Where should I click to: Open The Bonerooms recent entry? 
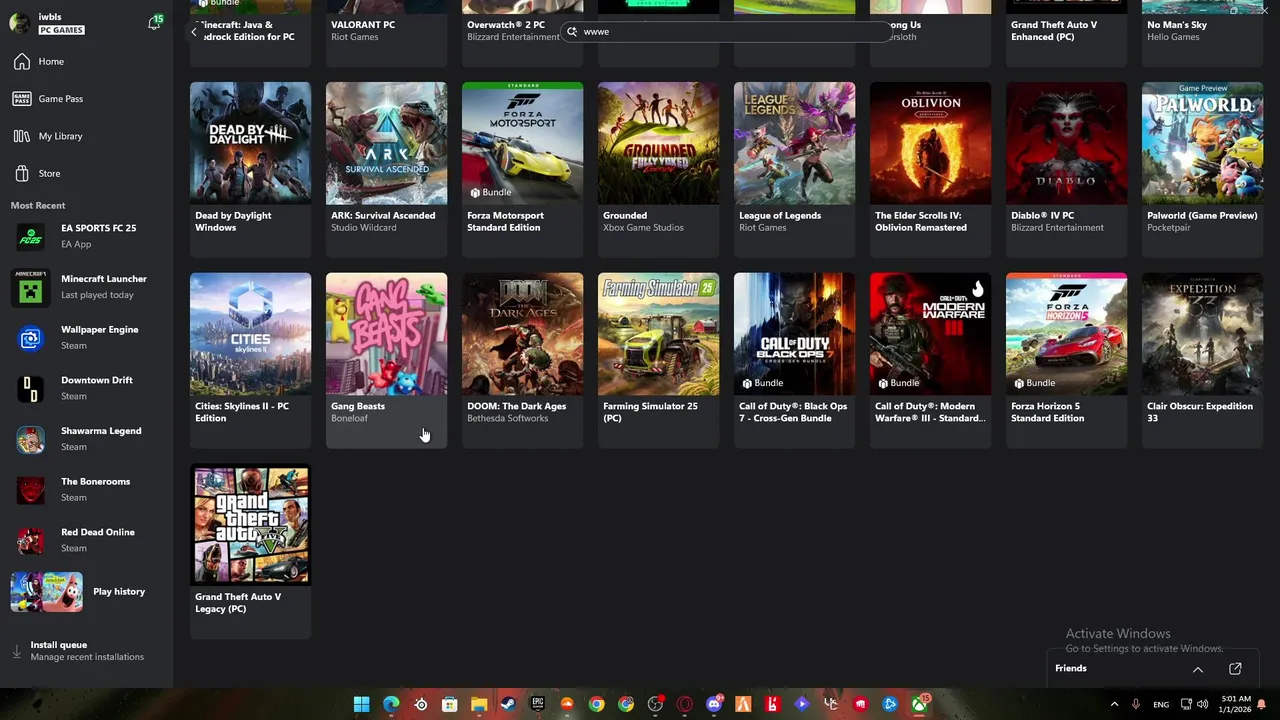(x=87, y=490)
